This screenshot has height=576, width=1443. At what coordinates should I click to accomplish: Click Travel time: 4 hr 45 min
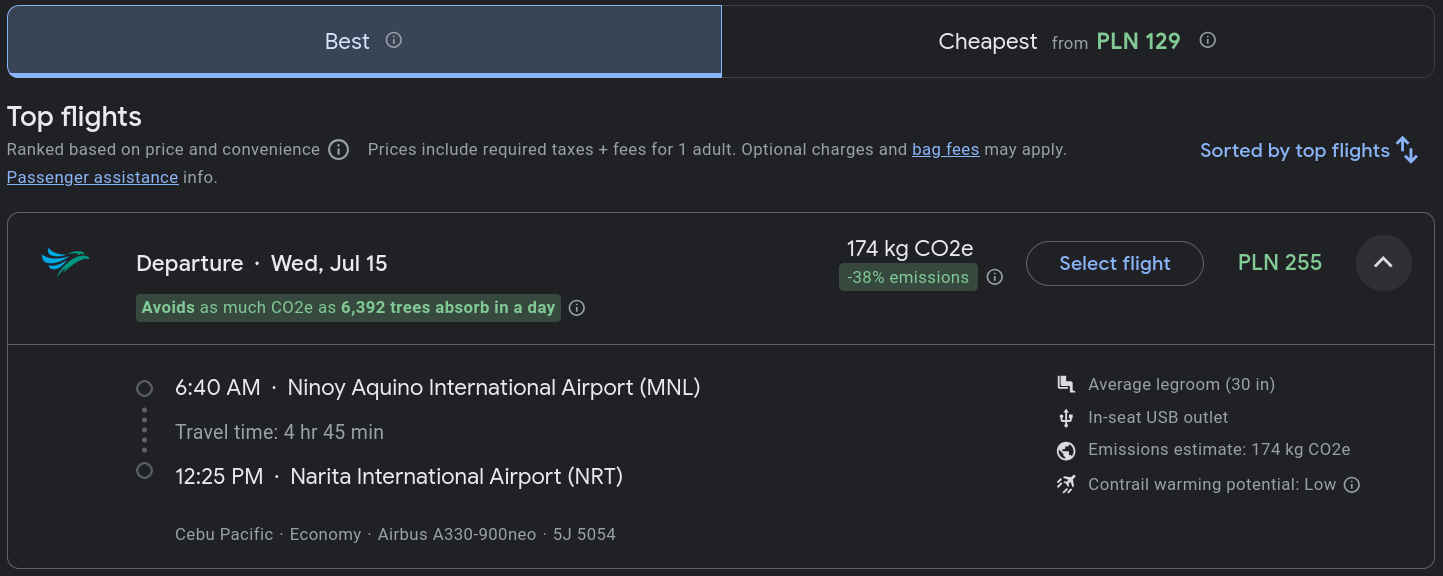(x=280, y=432)
